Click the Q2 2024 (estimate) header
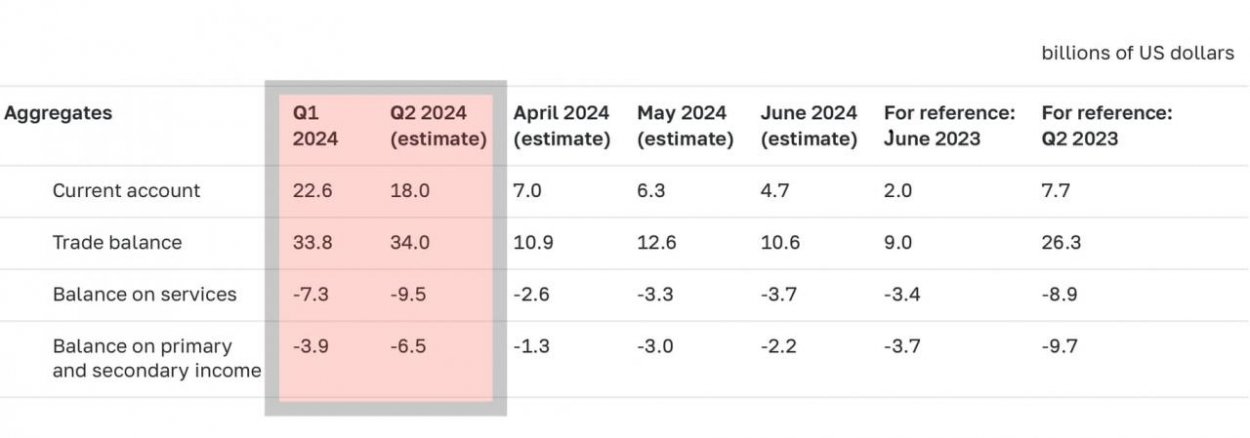The image size is (1250, 438). [438, 126]
